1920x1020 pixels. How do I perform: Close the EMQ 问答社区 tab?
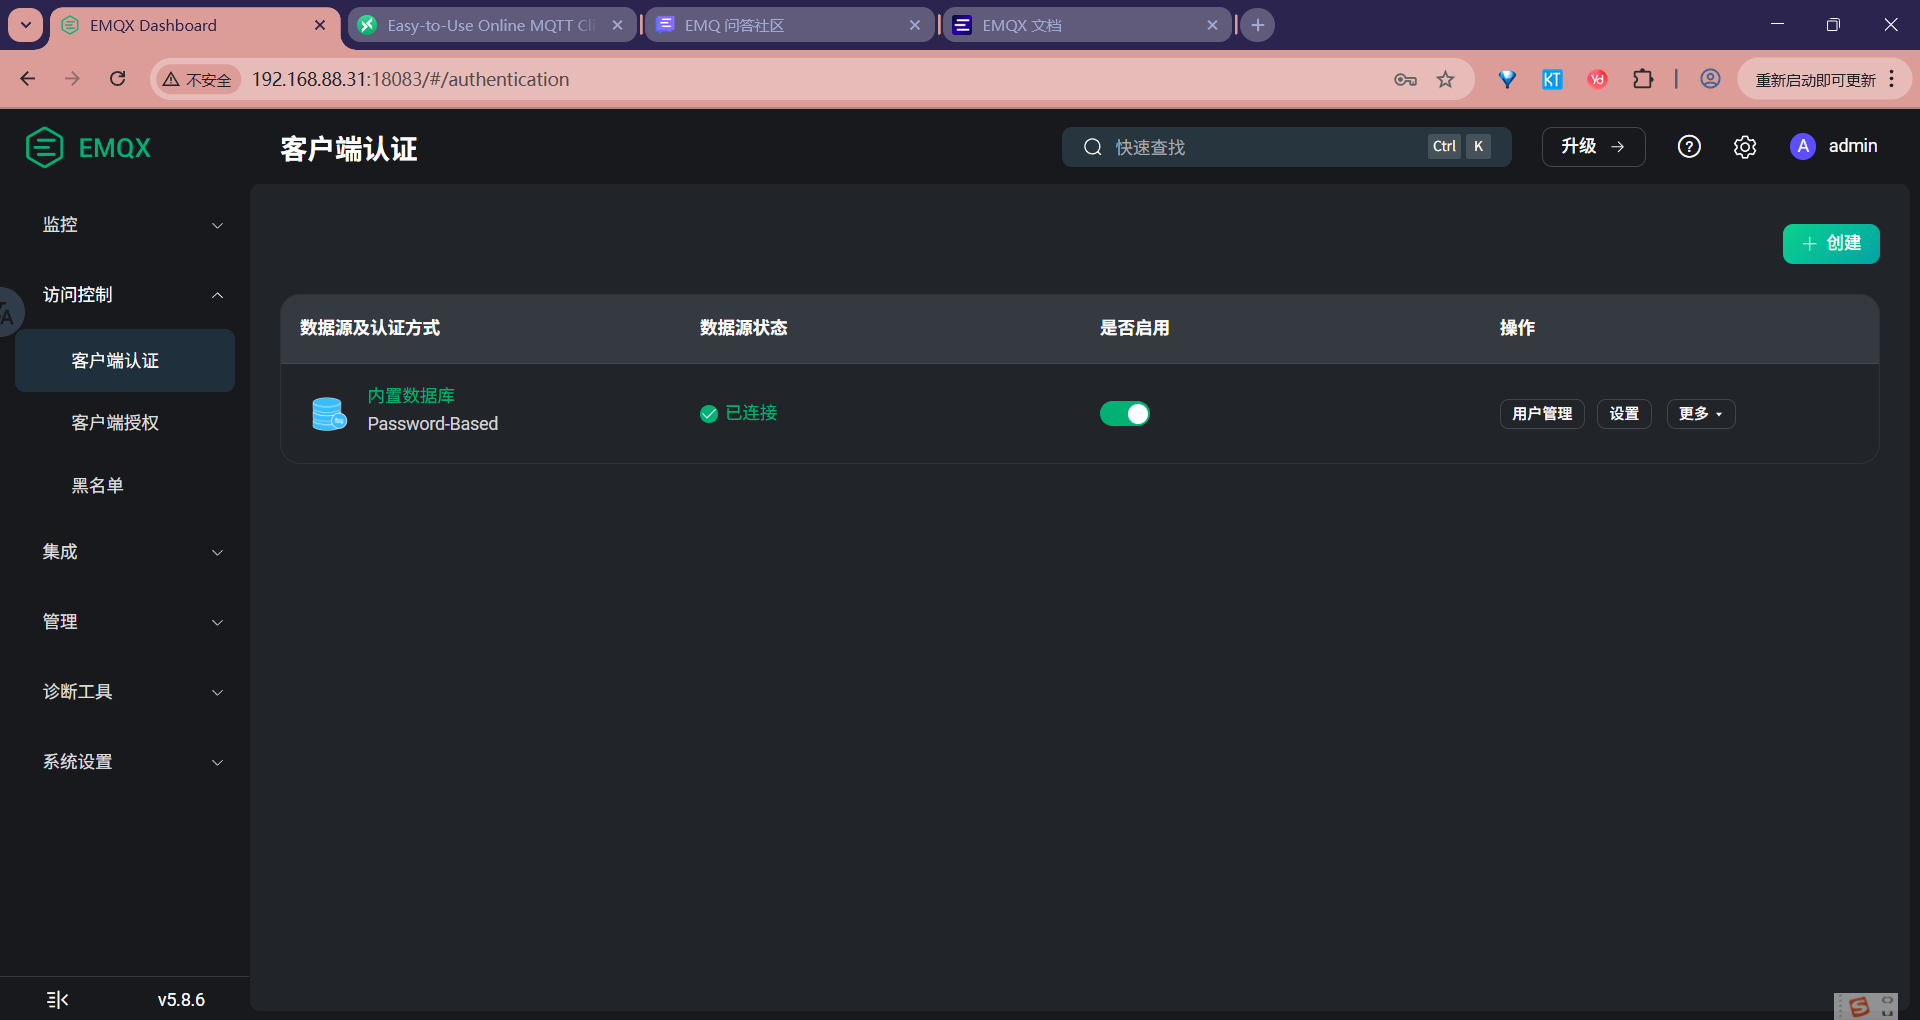coord(915,25)
